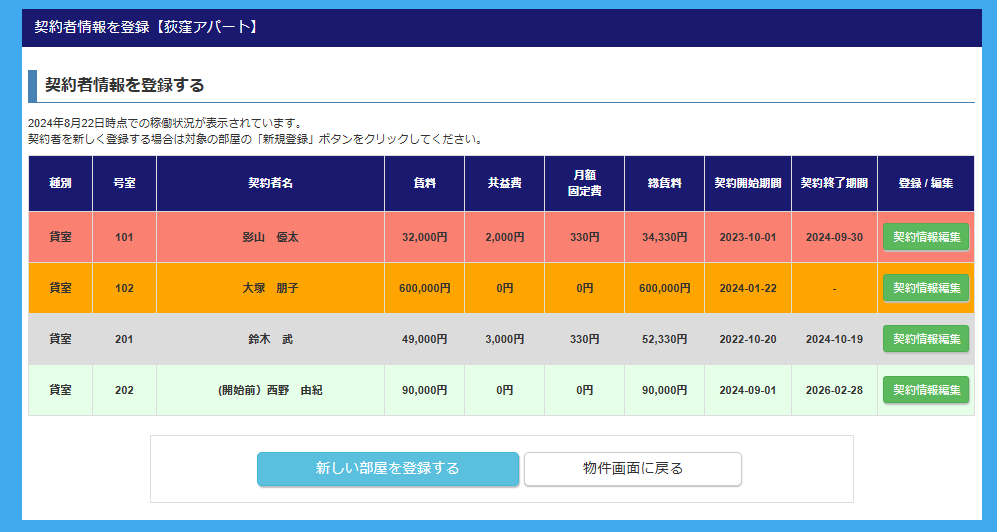Screen dimensions: 997x532
Task: Select the 2024-09-30 contract end date
Action: pyautogui.click(x=834, y=238)
